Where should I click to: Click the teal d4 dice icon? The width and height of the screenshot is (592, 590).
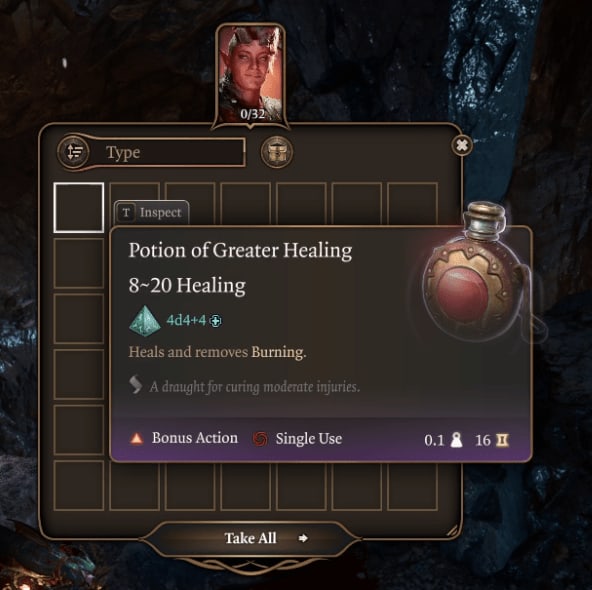tap(145, 320)
